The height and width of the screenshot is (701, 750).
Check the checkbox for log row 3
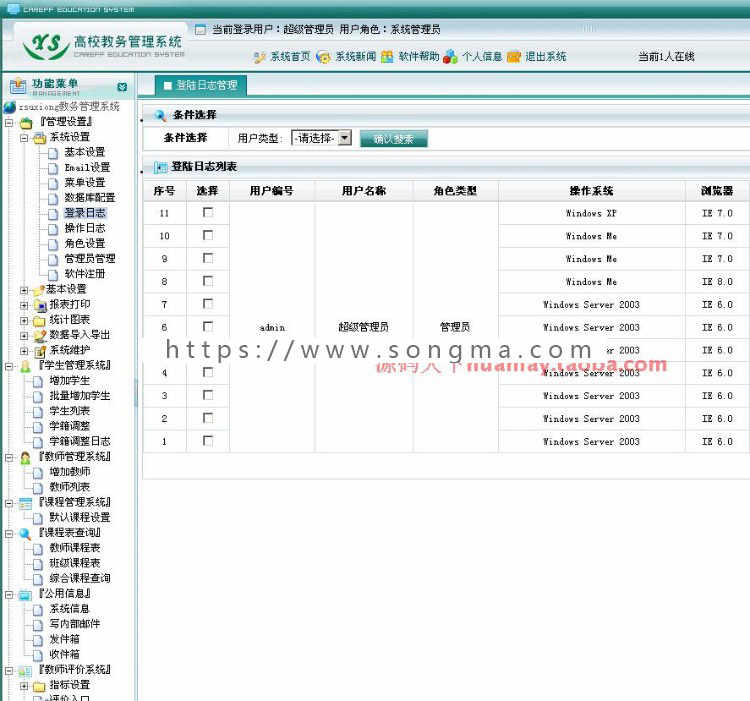[x=208, y=395]
